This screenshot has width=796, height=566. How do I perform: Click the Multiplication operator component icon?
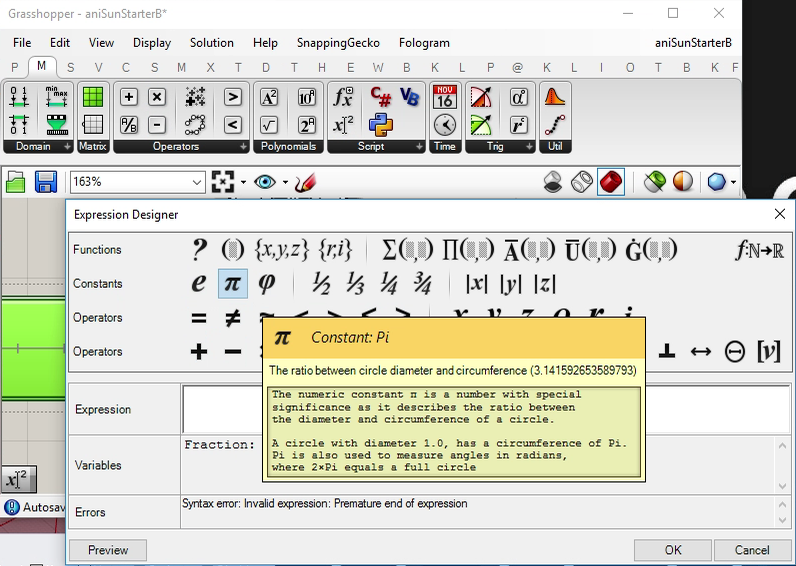click(157, 96)
